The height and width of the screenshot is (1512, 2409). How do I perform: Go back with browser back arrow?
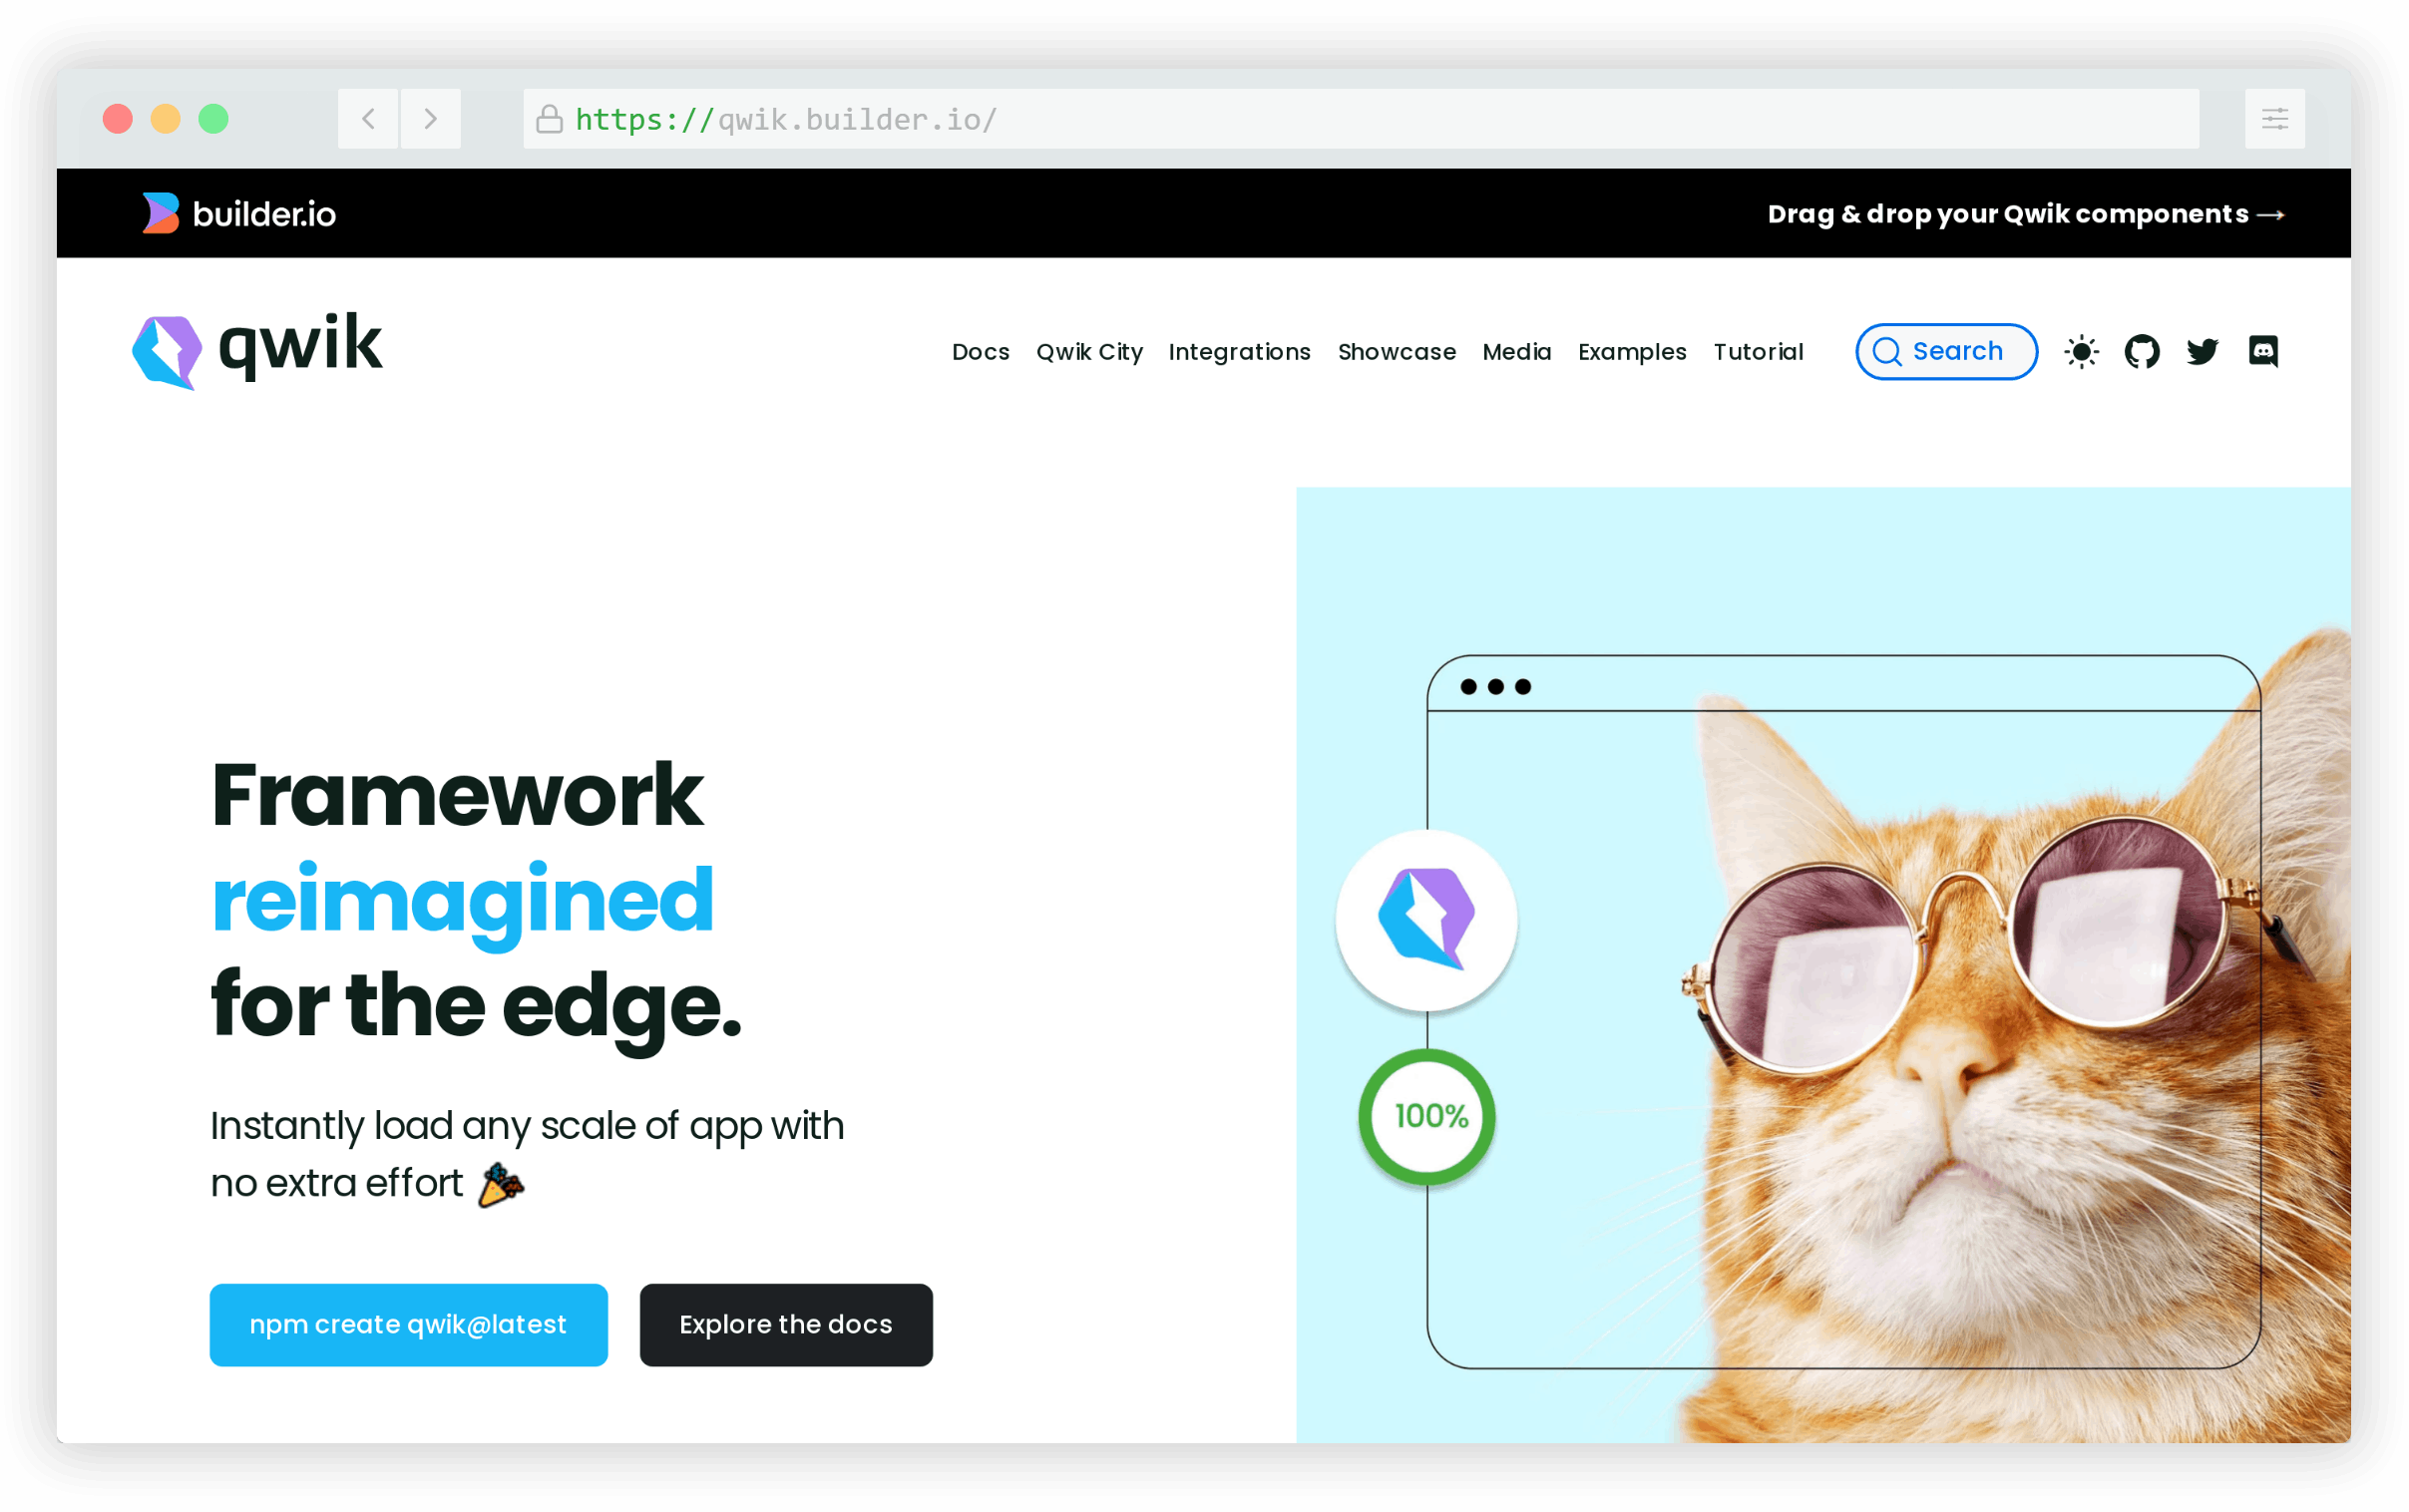click(368, 119)
